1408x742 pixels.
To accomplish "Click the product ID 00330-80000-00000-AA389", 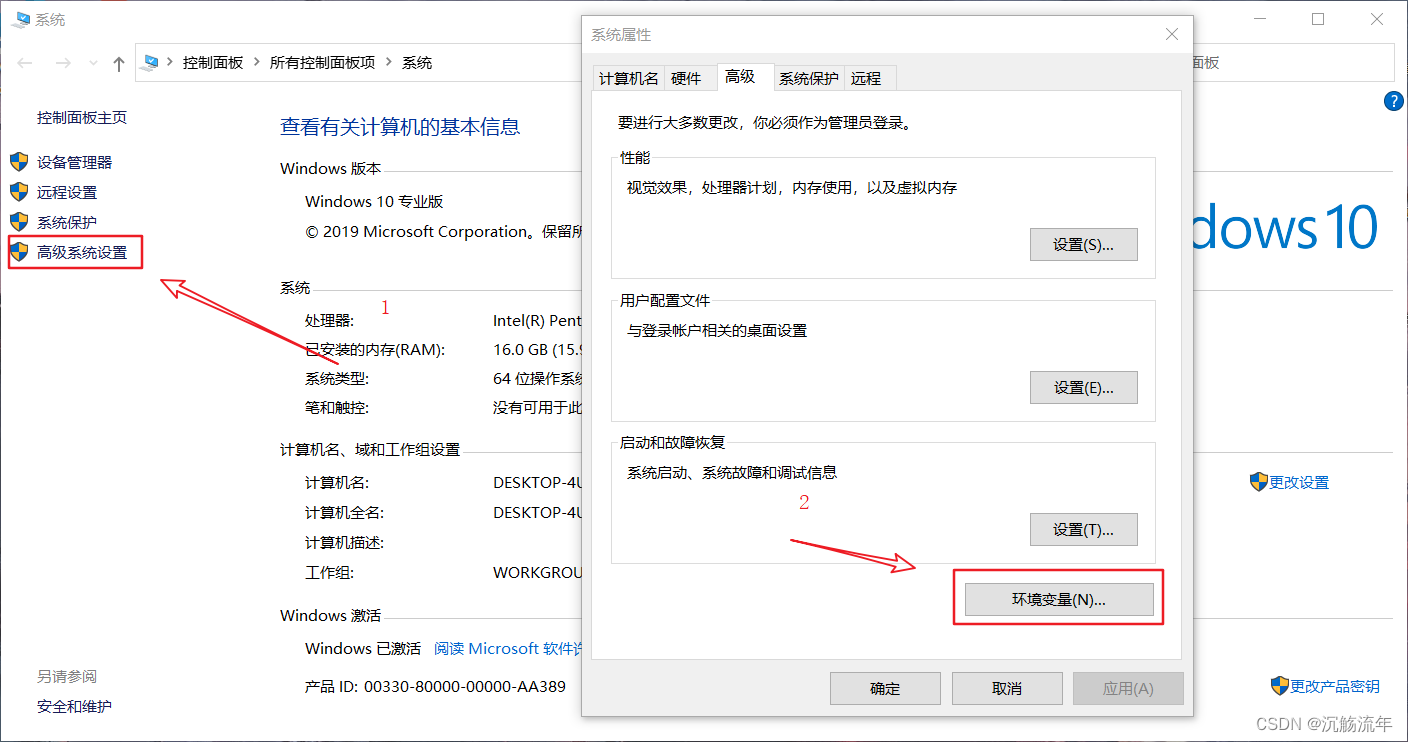I will pyautogui.click(x=464, y=686).
